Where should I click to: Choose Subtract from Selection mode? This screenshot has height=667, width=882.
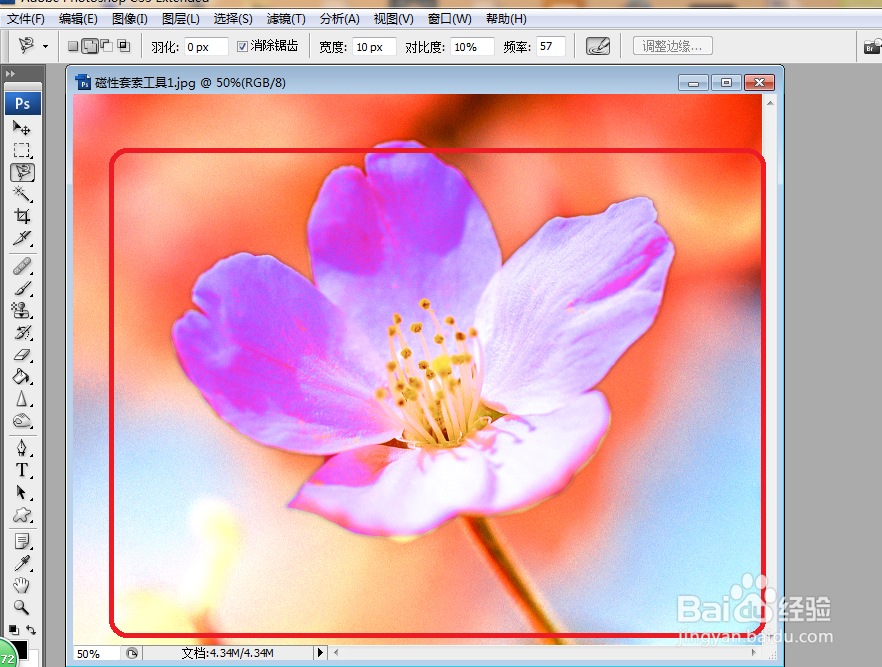click(106, 46)
